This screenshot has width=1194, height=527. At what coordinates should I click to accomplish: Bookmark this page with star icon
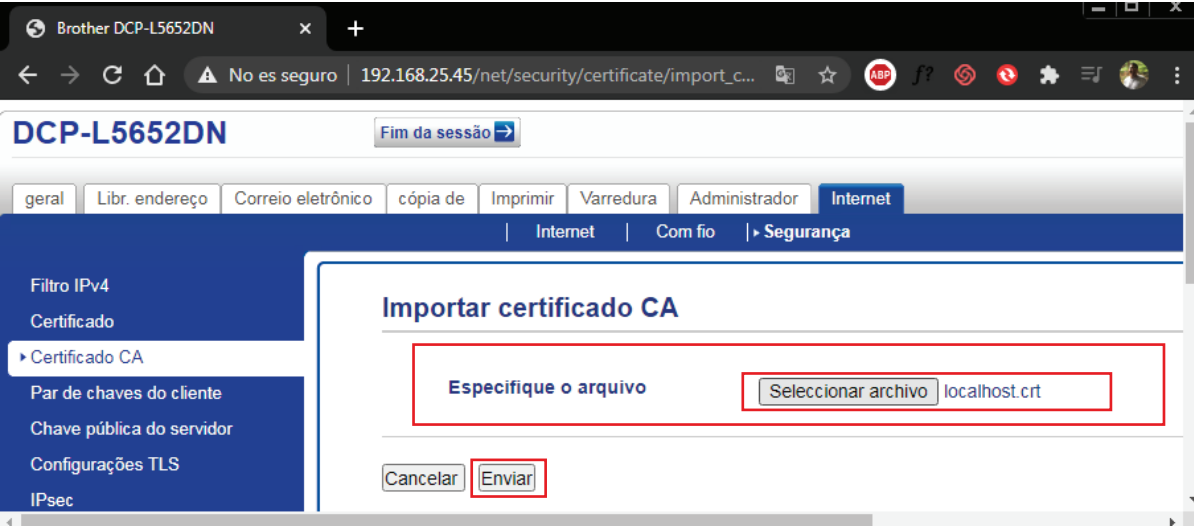tap(827, 75)
